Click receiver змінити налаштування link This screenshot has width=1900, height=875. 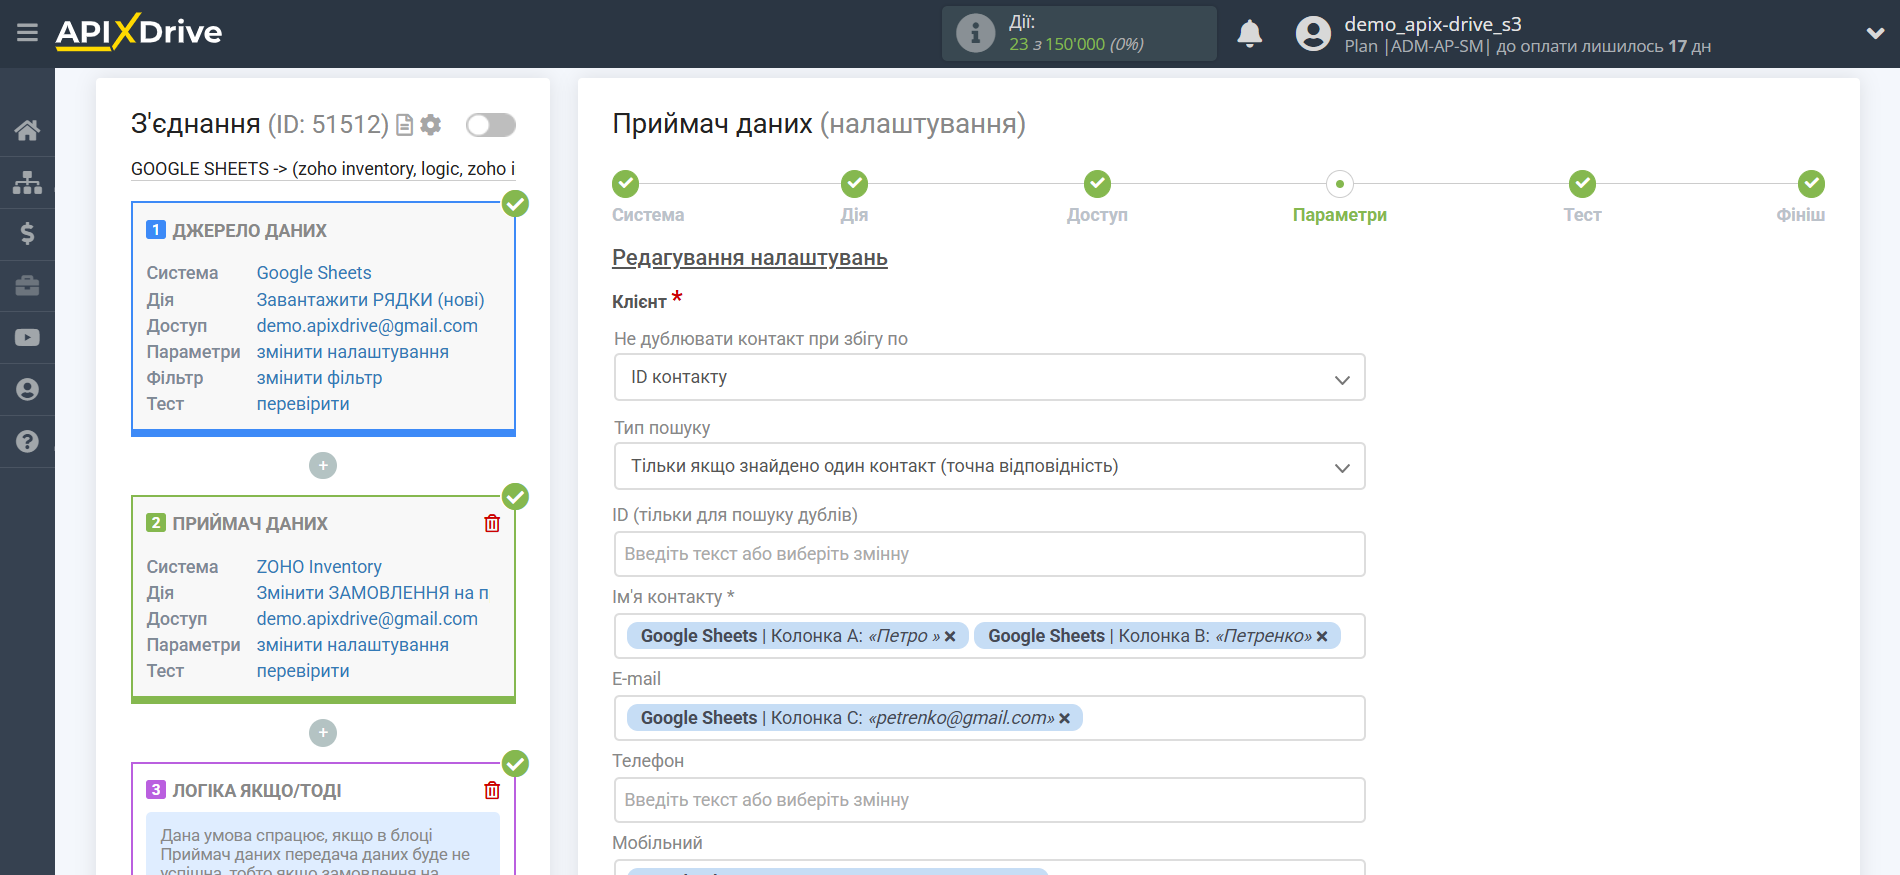(353, 645)
